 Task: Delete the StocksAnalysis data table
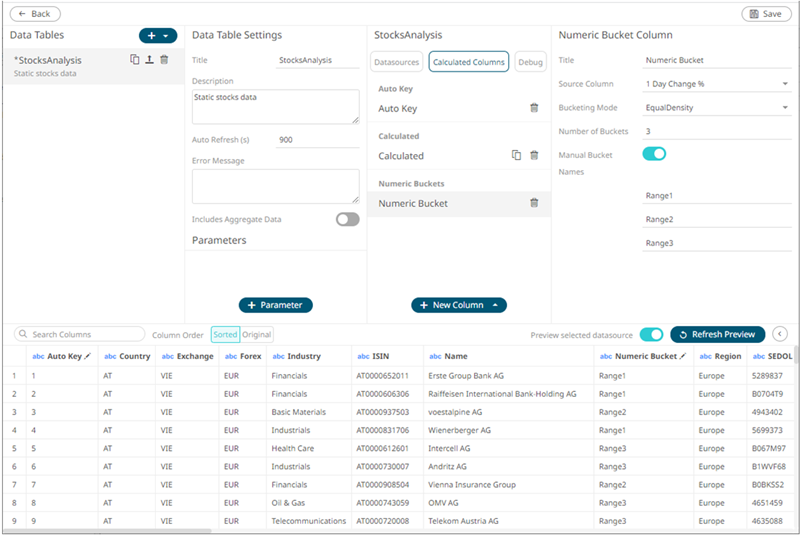[x=164, y=60]
